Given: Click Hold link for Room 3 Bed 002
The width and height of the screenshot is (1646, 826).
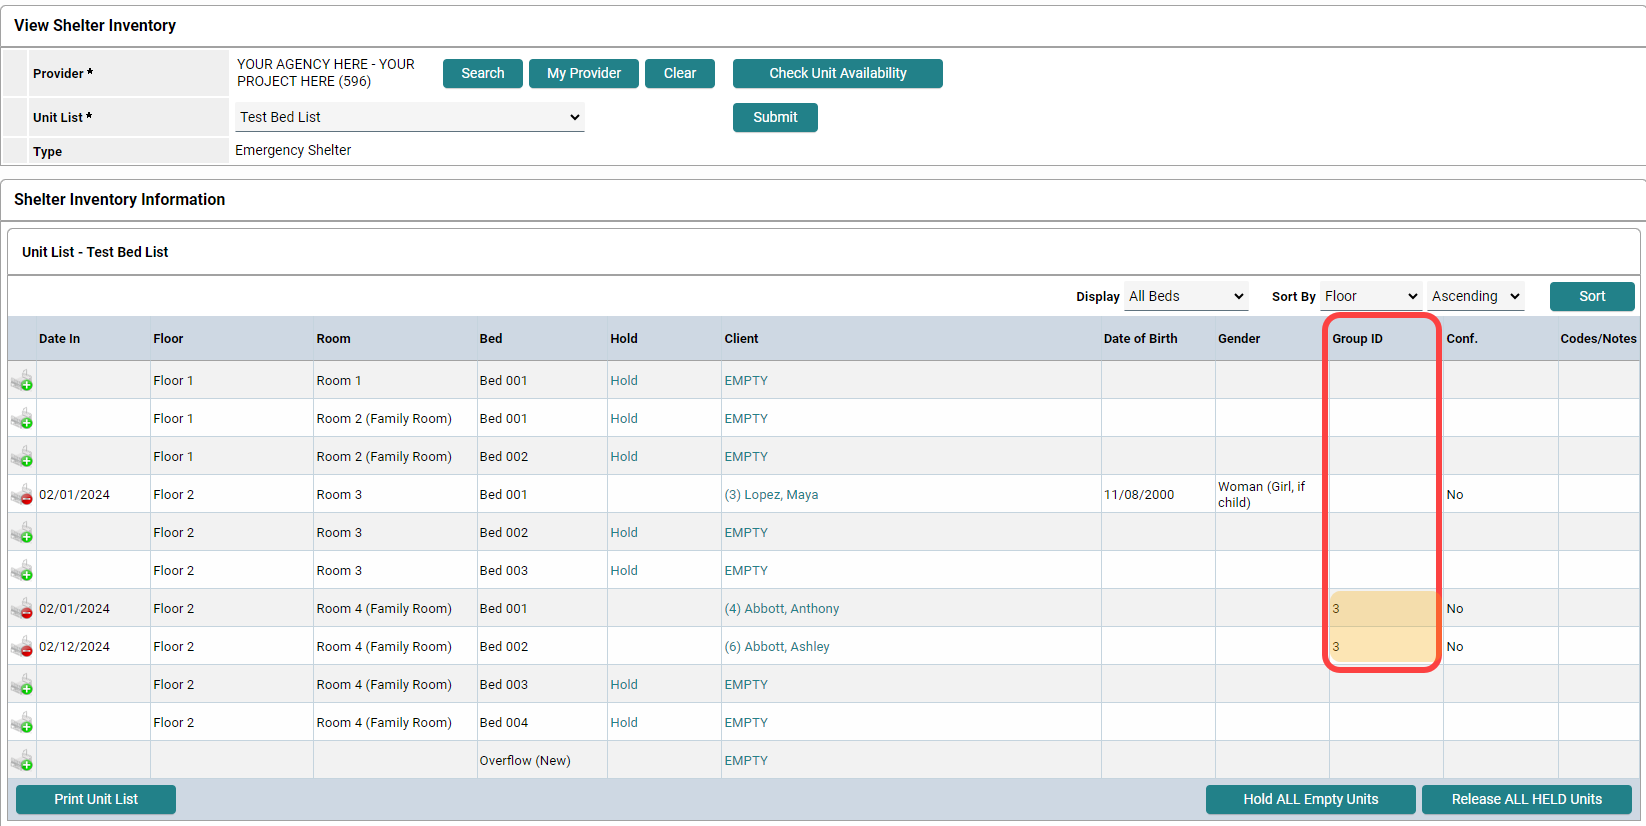Looking at the screenshot, I should click(624, 533).
